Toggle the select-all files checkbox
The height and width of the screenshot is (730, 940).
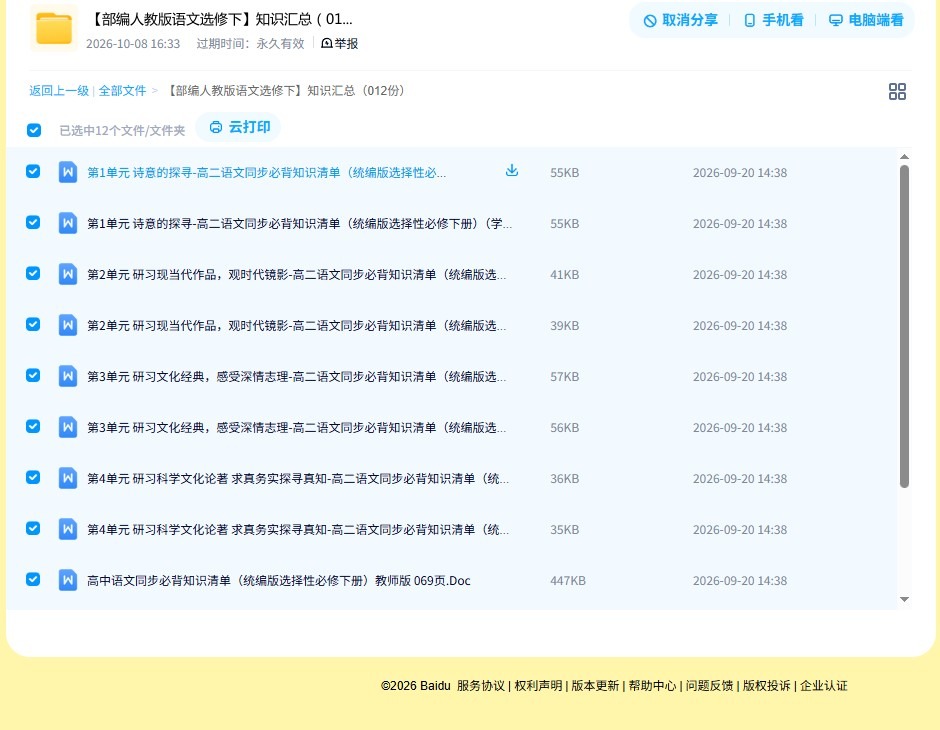pos(34,130)
